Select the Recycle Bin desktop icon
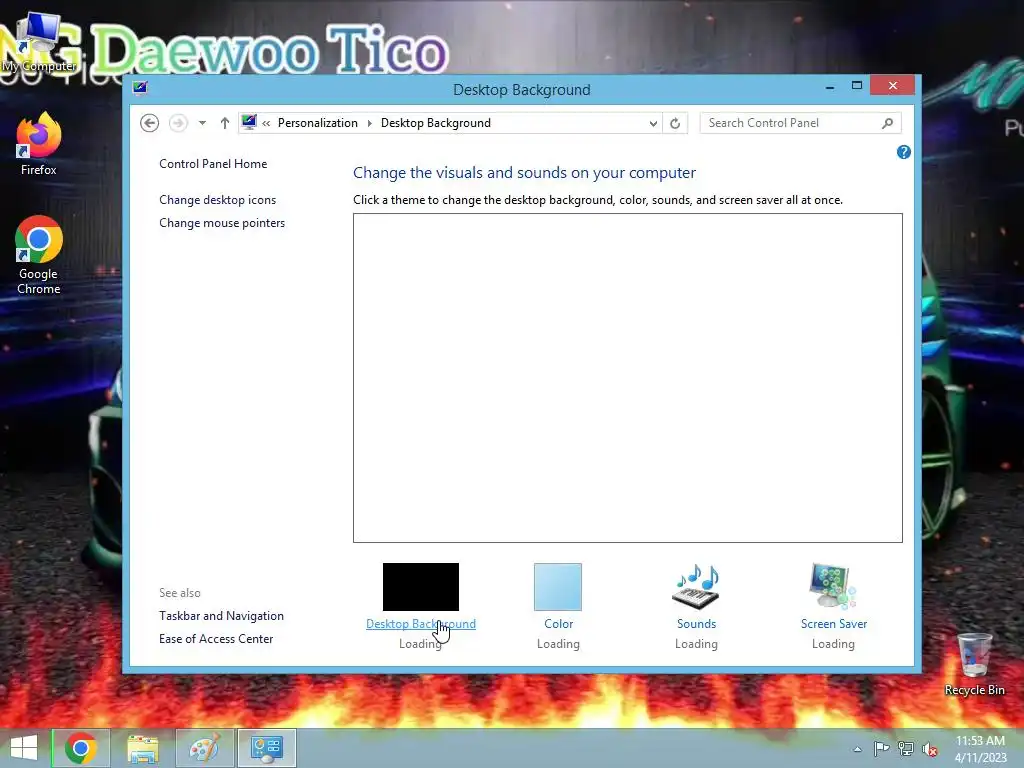The height and width of the screenshot is (768, 1024). (x=974, y=664)
